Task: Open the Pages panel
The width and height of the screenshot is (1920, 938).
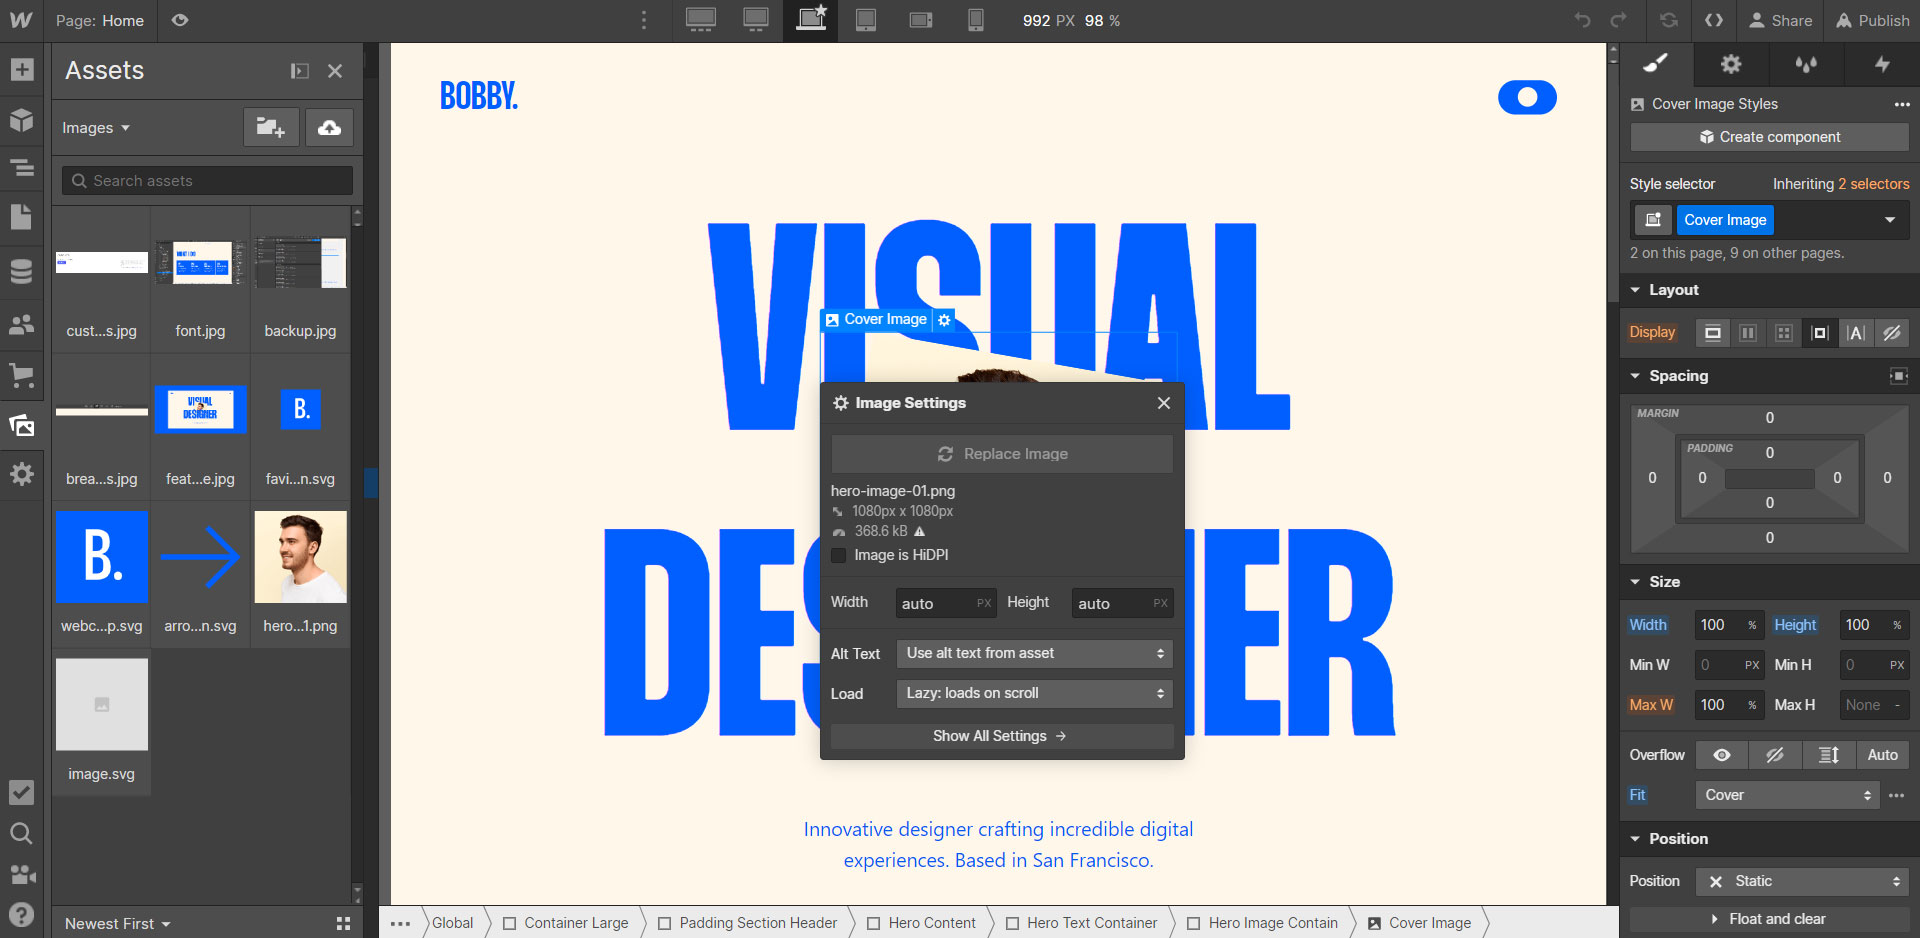Action: [x=22, y=217]
